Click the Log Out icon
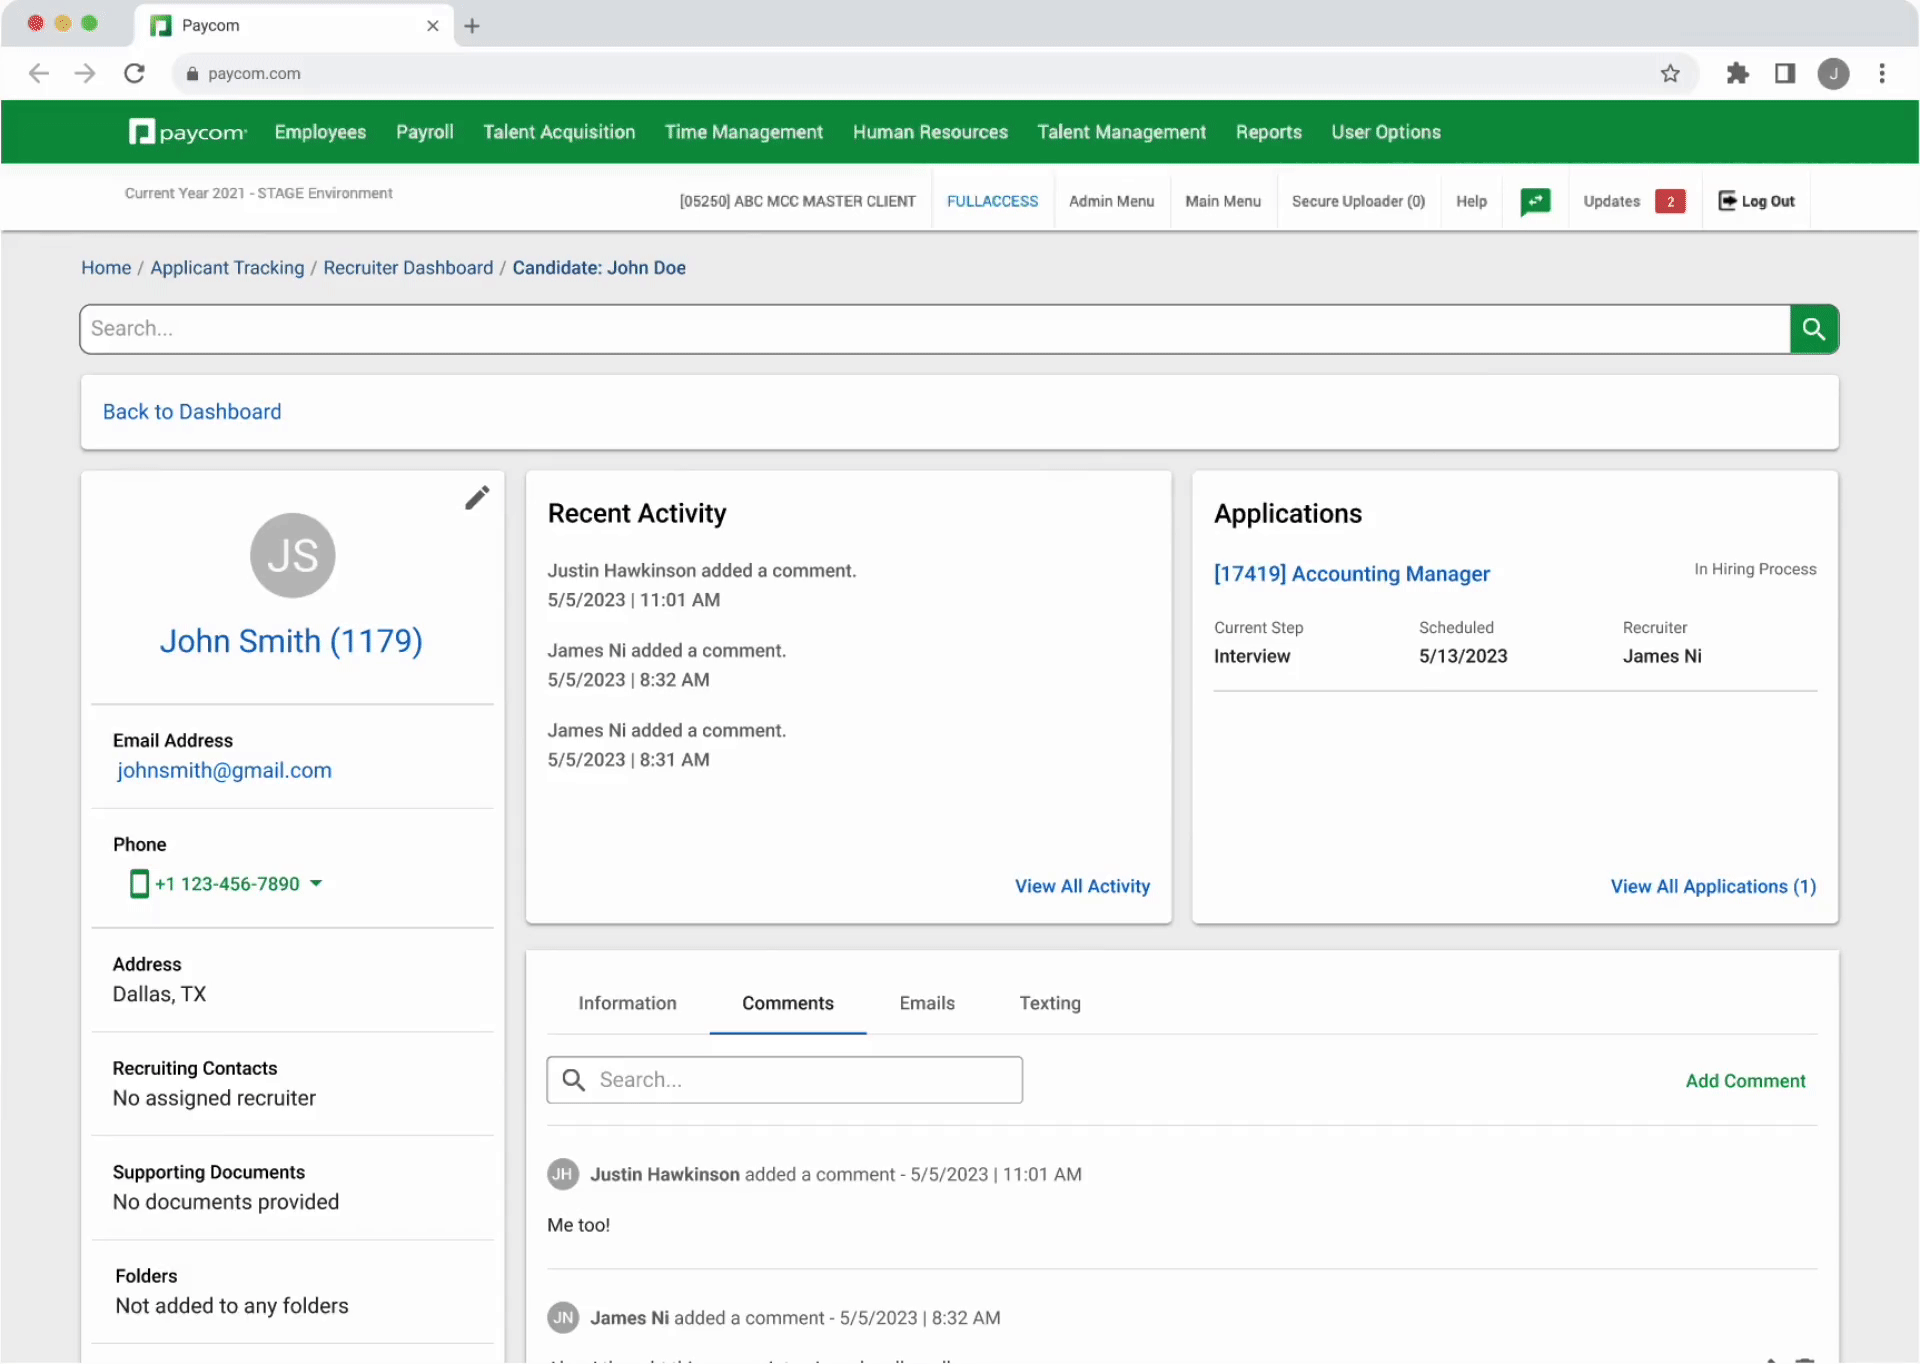 coord(1727,201)
